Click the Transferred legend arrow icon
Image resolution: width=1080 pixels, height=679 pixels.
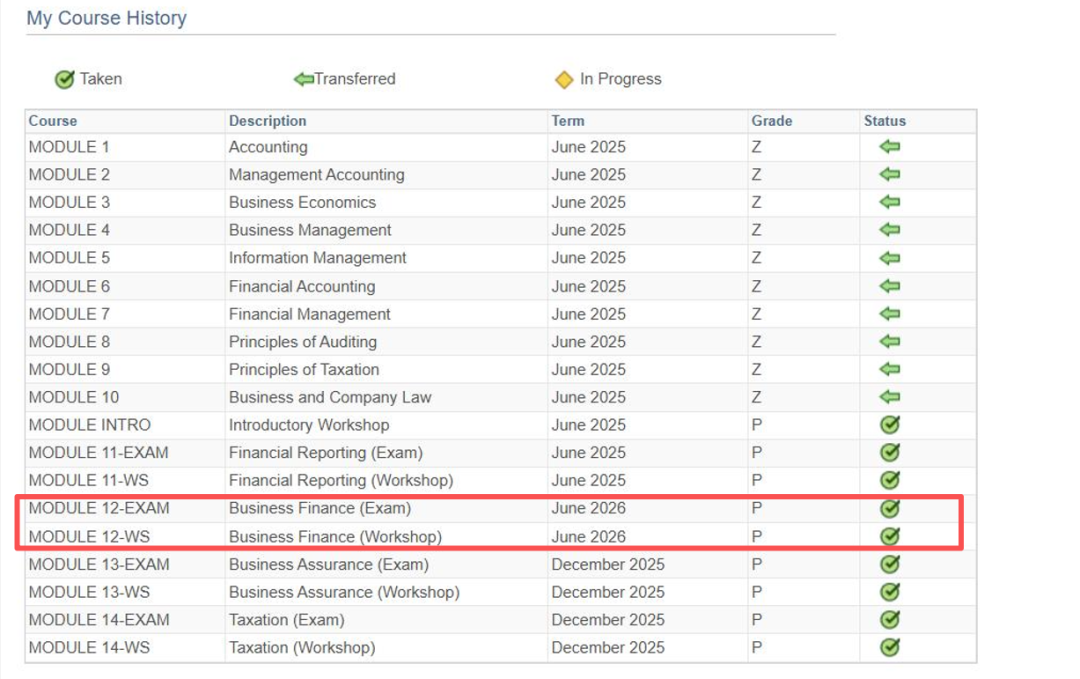click(303, 79)
